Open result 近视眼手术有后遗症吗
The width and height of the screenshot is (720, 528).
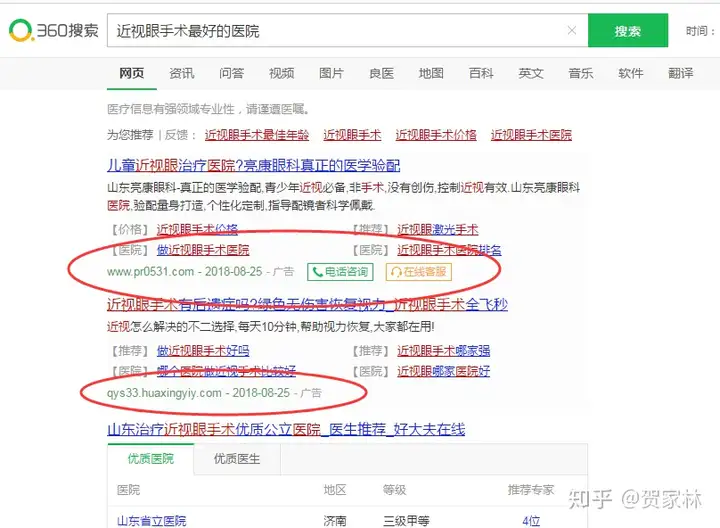pyautogui.click(x=307, y=304)
